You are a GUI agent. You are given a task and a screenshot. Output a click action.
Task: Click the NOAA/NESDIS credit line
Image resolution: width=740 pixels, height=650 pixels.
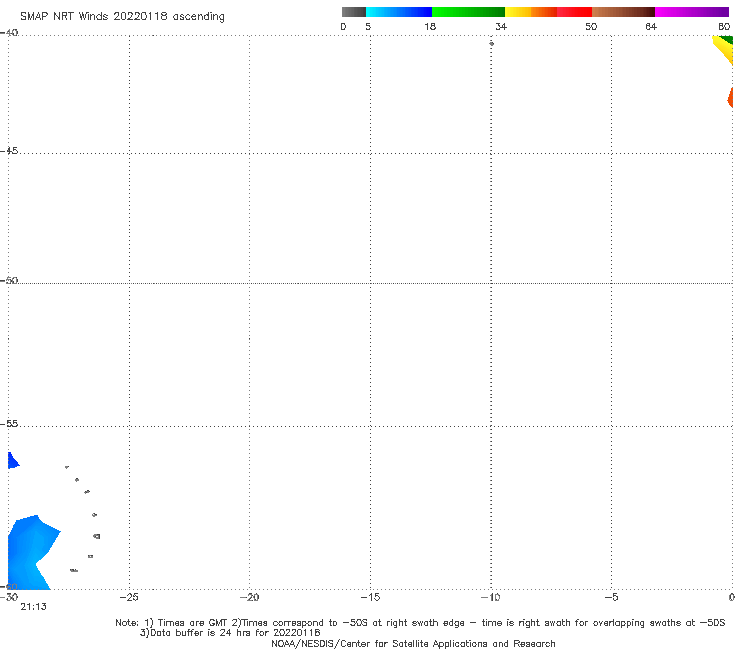coord(413,643)
